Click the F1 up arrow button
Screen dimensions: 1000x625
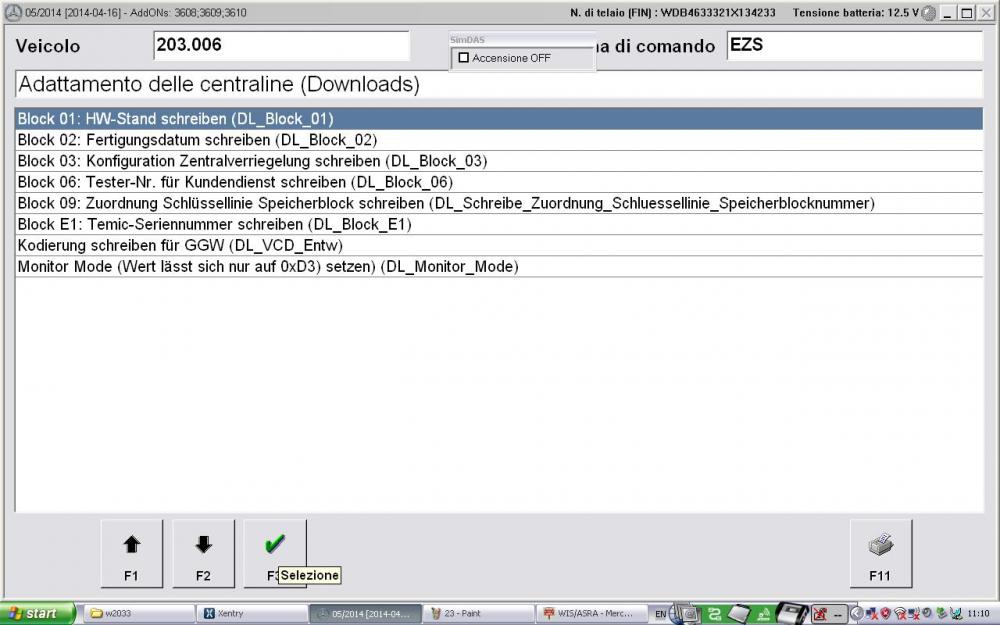click(x=131, y=553)
